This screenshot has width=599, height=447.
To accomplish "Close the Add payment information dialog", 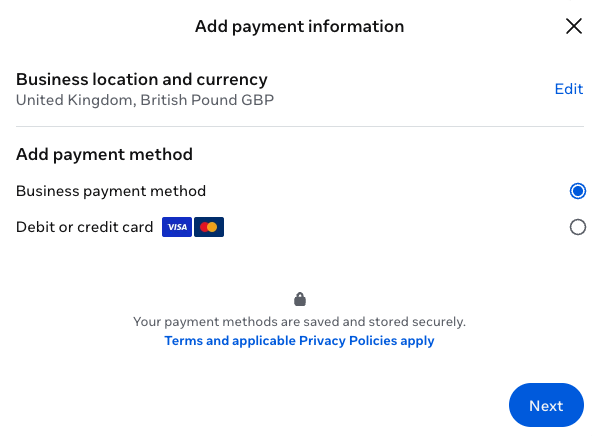I will 573,26.
